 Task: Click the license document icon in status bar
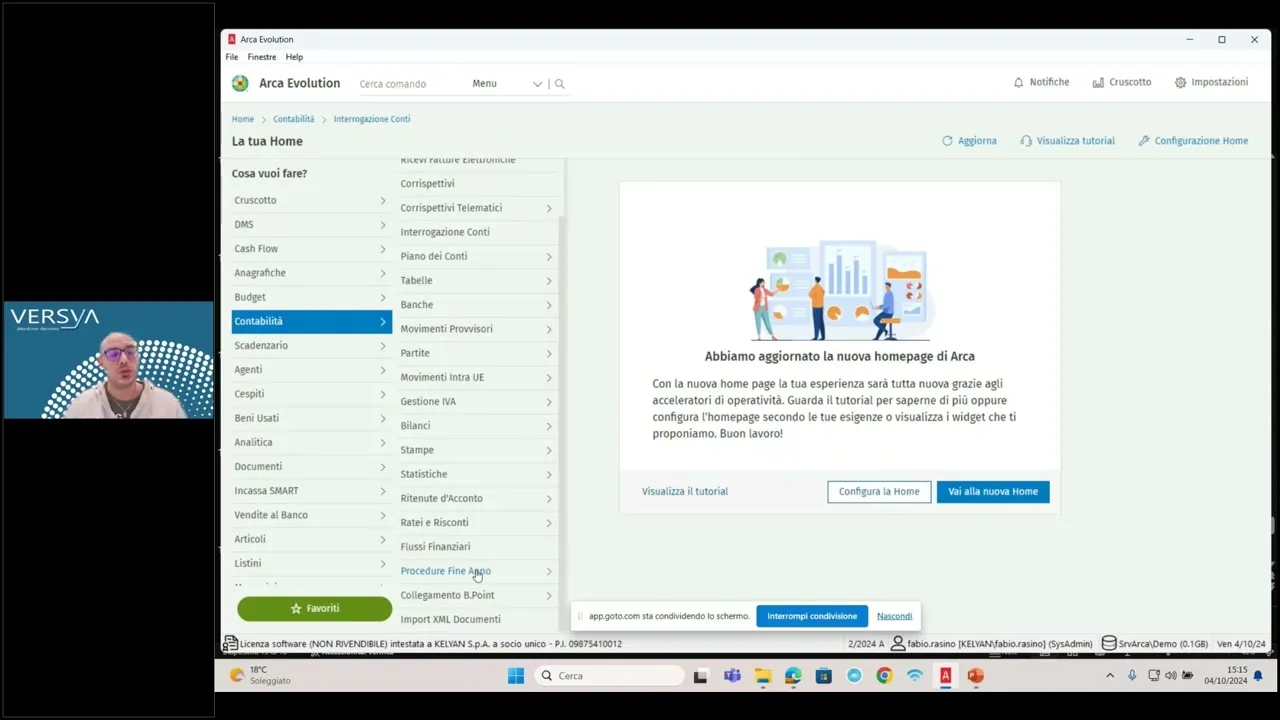[230, 643]
